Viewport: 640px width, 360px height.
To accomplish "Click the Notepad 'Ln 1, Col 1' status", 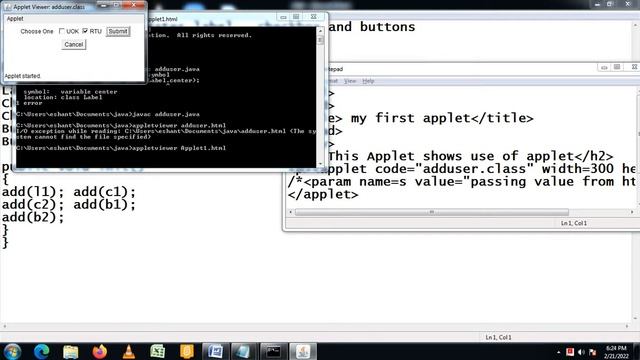I will click(x=573, y=223).
